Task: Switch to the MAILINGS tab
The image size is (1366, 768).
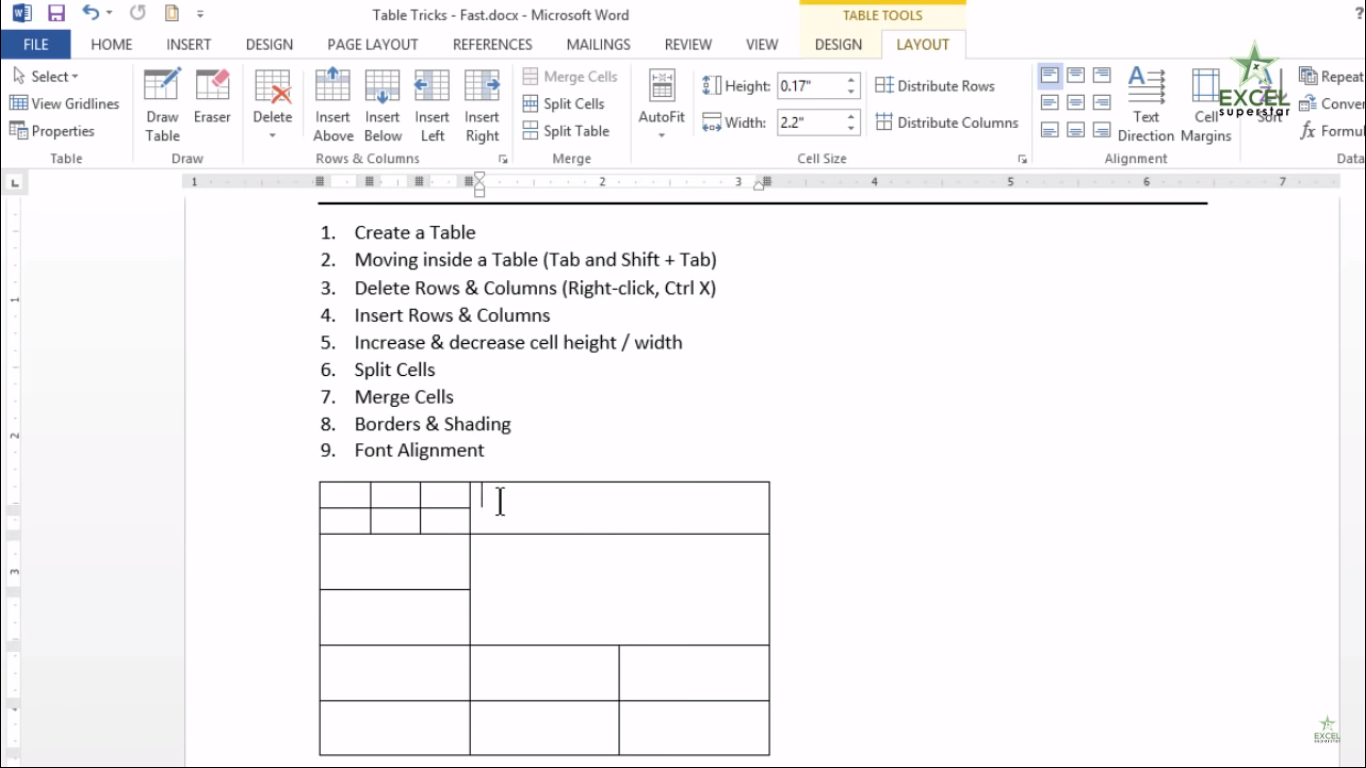Action: (598, 44)
